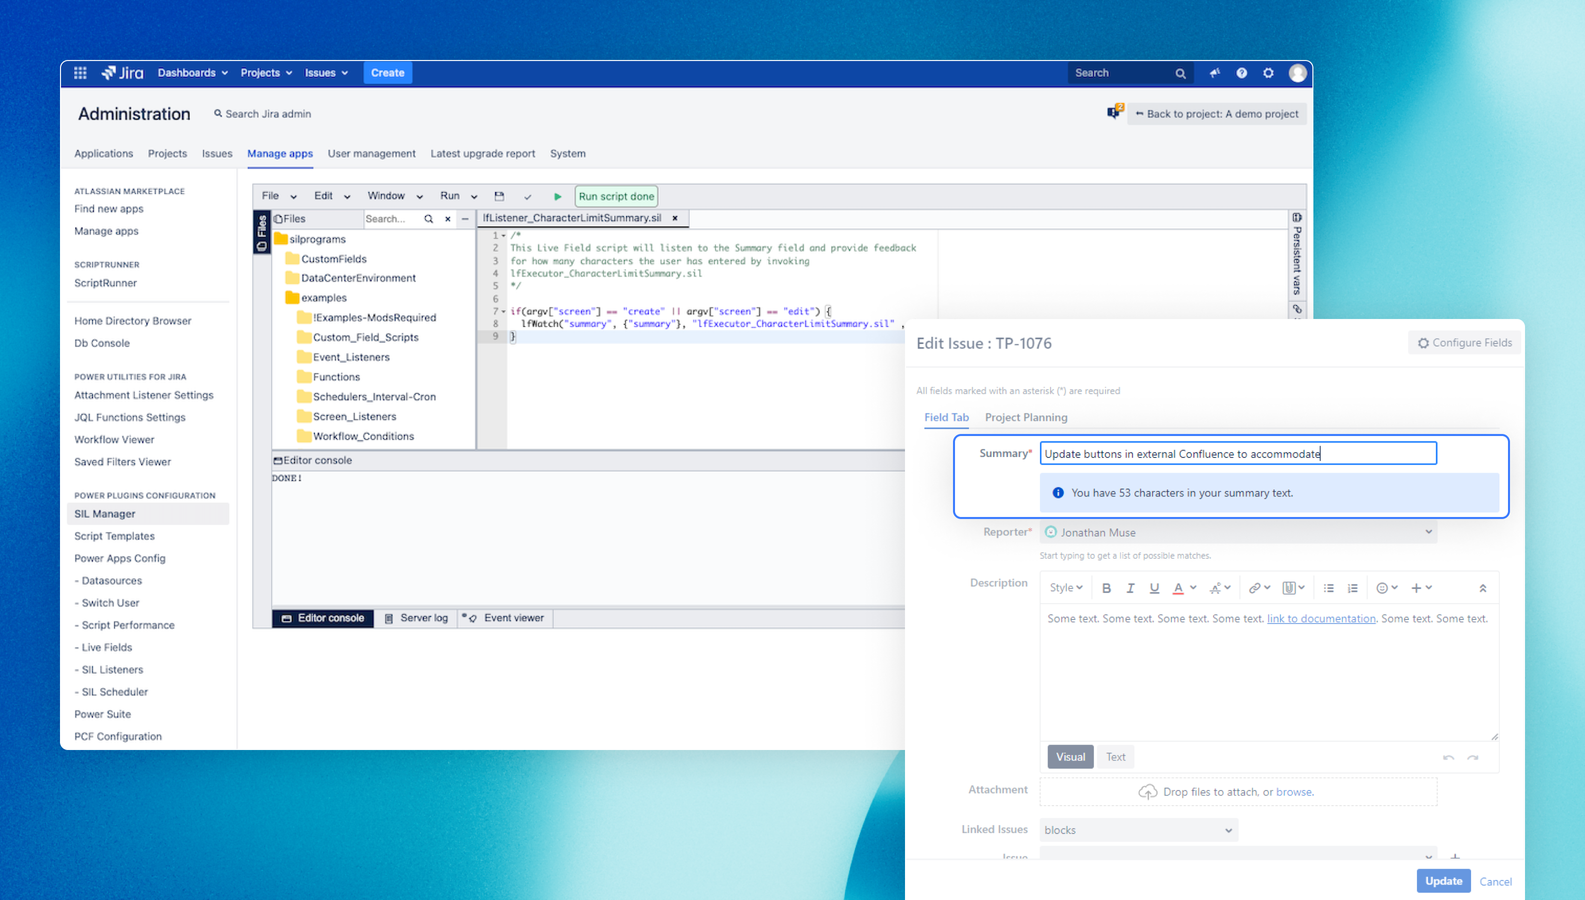Open more formatting dropdown in description toolbar

click(1220, 588)
